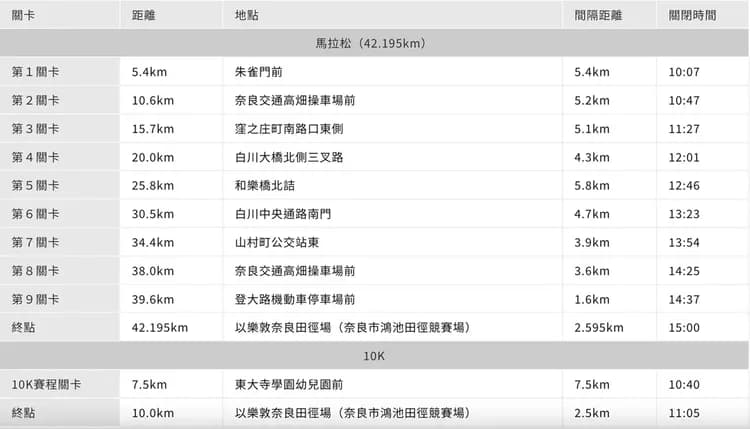Click the 關閉時間 column header
The image size is (750, 429).
(x=692, y=16)
